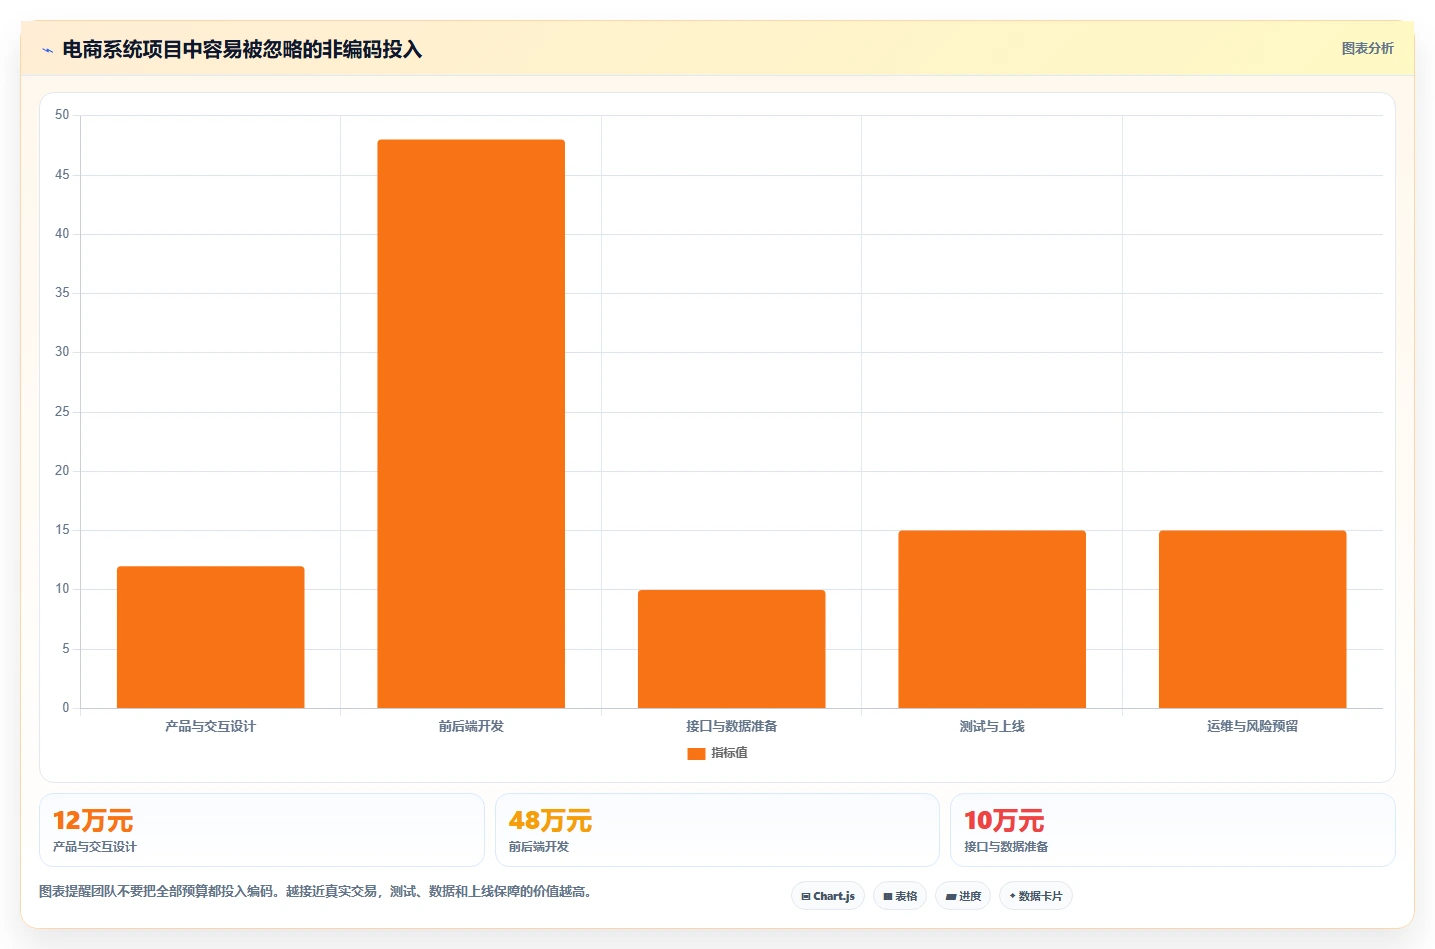Toggle the 指标值 legend item
This screenshot has width=1435, height=949.
[x=717, y=753]
